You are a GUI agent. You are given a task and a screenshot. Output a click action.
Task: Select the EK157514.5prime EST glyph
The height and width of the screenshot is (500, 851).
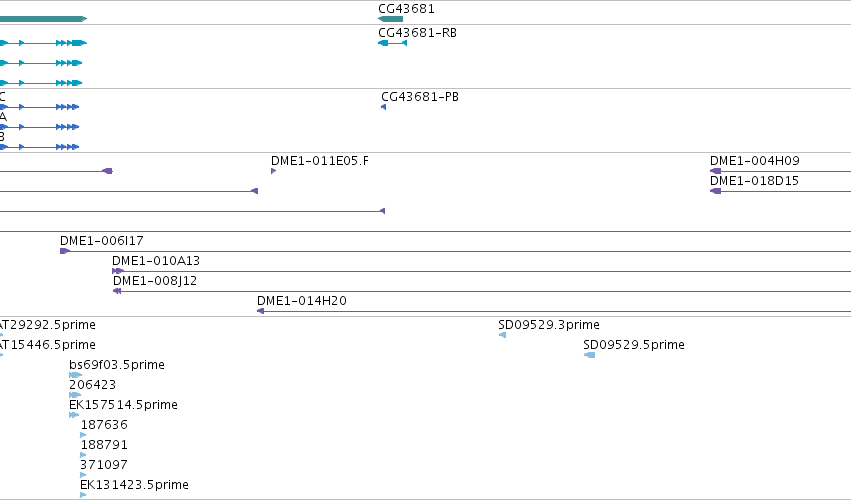74,415
